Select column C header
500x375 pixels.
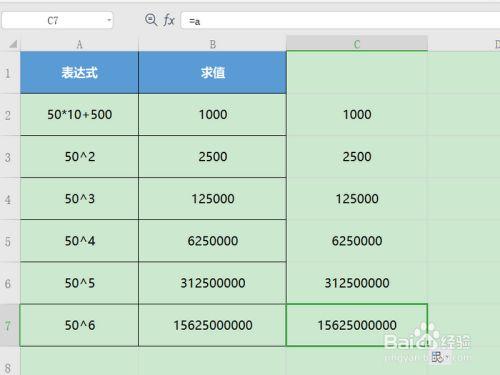[357, 44]
